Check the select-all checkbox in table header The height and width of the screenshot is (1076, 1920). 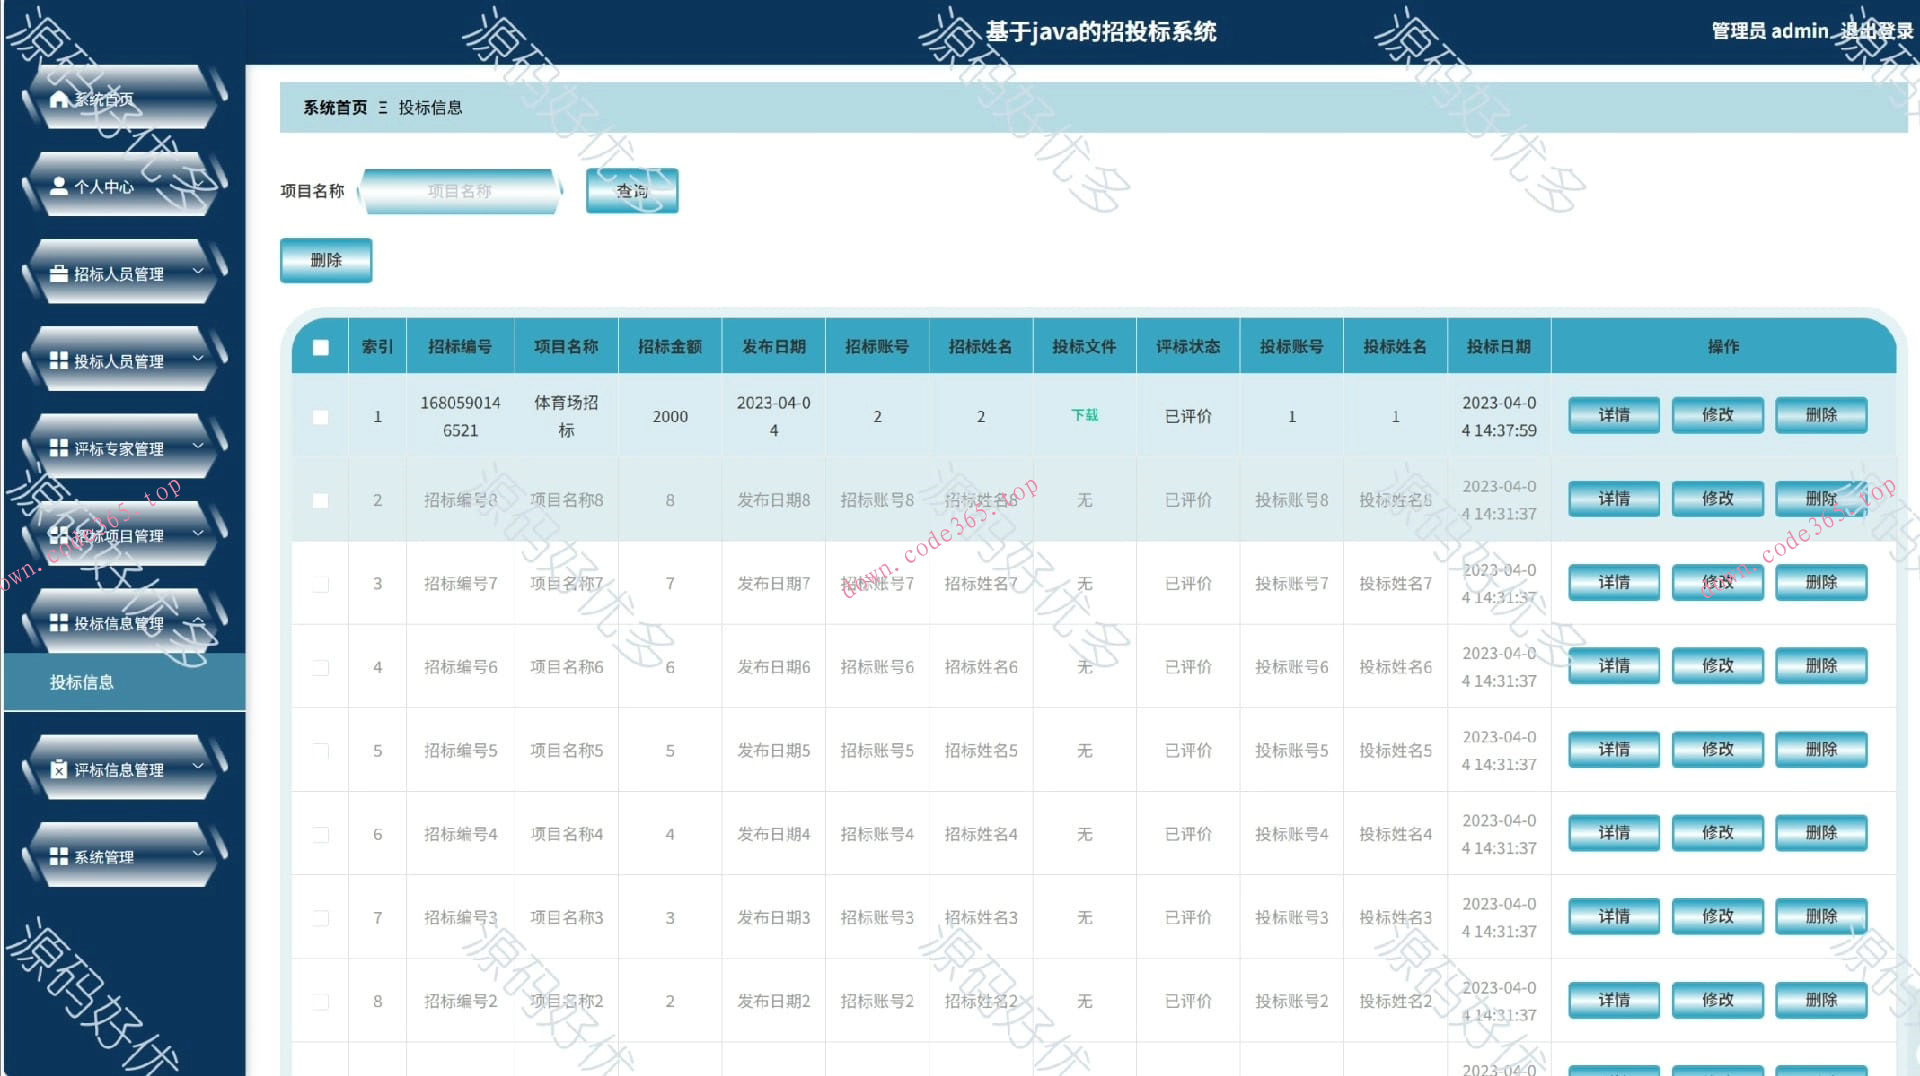[x=320, y=346]
